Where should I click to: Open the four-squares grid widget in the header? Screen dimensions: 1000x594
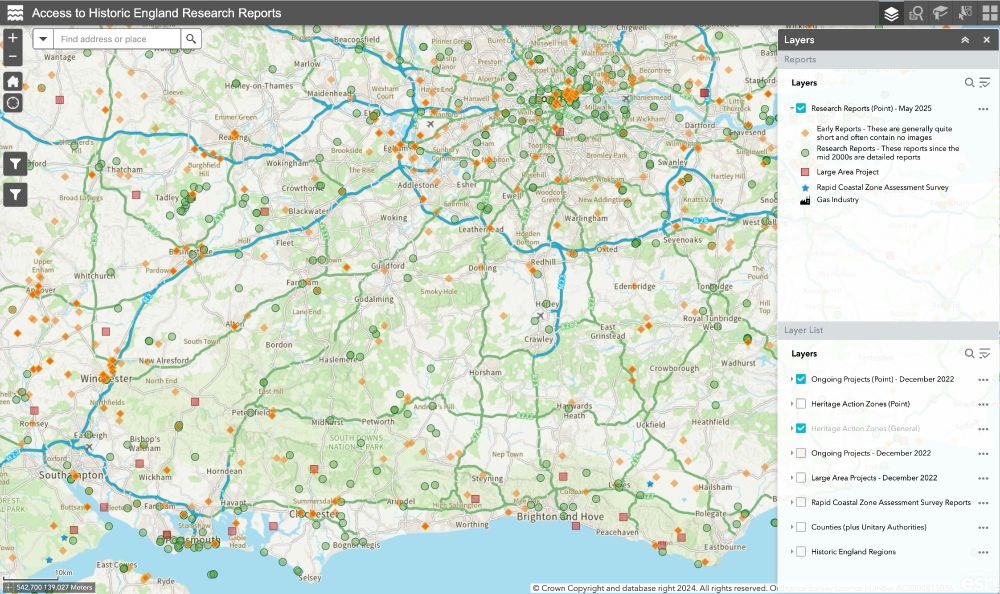pyautogui.click(x=989, y=13)
